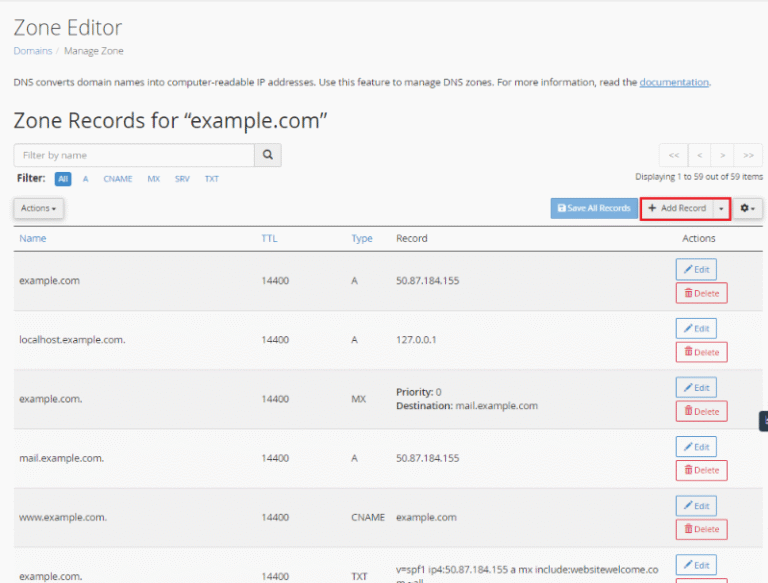Open the Add Record dropdown arrow
The width and height of the screenshot is (768, 583).
coord(721,208)
